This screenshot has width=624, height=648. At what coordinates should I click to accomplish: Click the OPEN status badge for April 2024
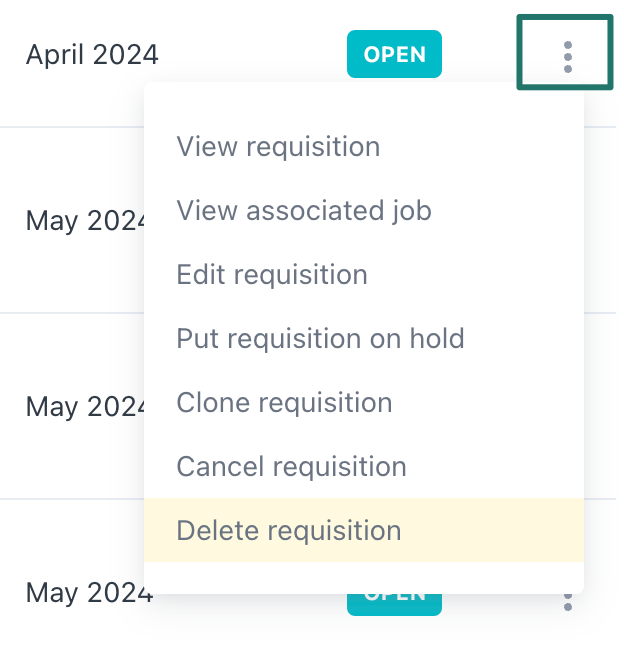click(x=395, y=55)
